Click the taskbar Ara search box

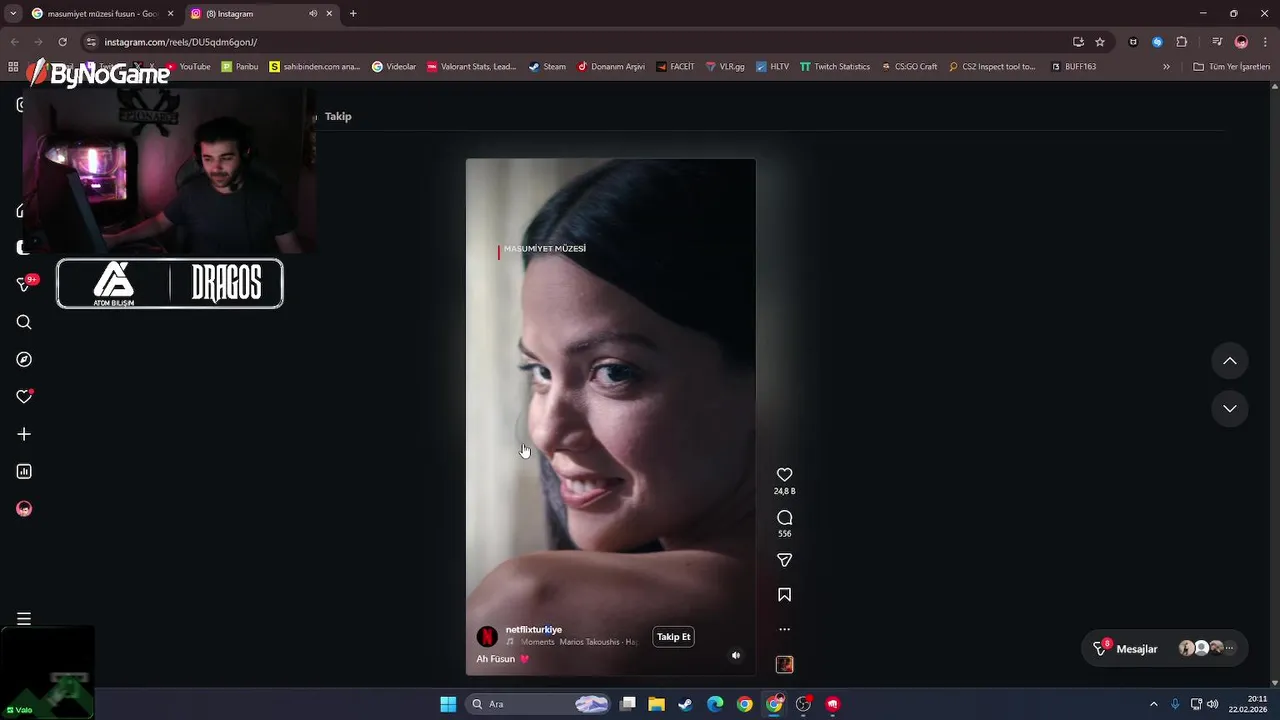pos(540,704)
